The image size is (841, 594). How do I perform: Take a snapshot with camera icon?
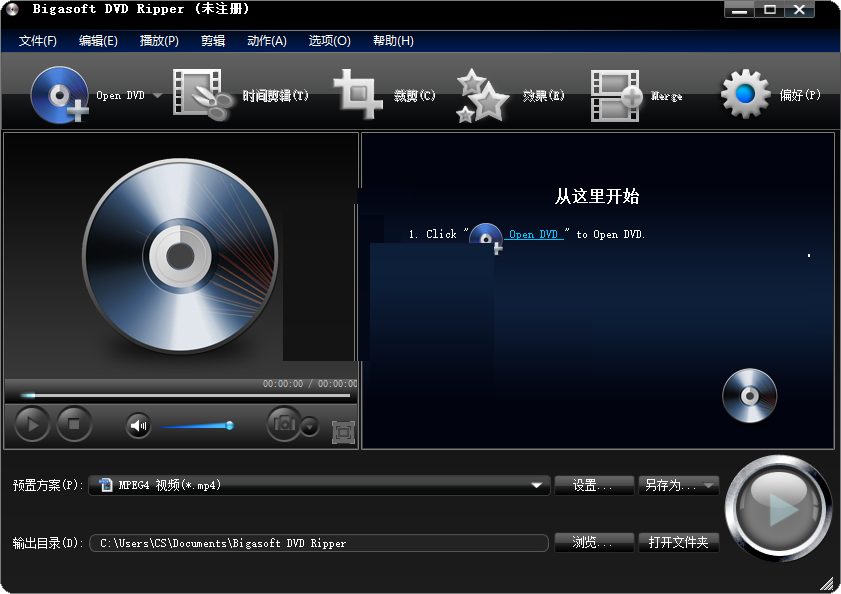click(284, 424)
